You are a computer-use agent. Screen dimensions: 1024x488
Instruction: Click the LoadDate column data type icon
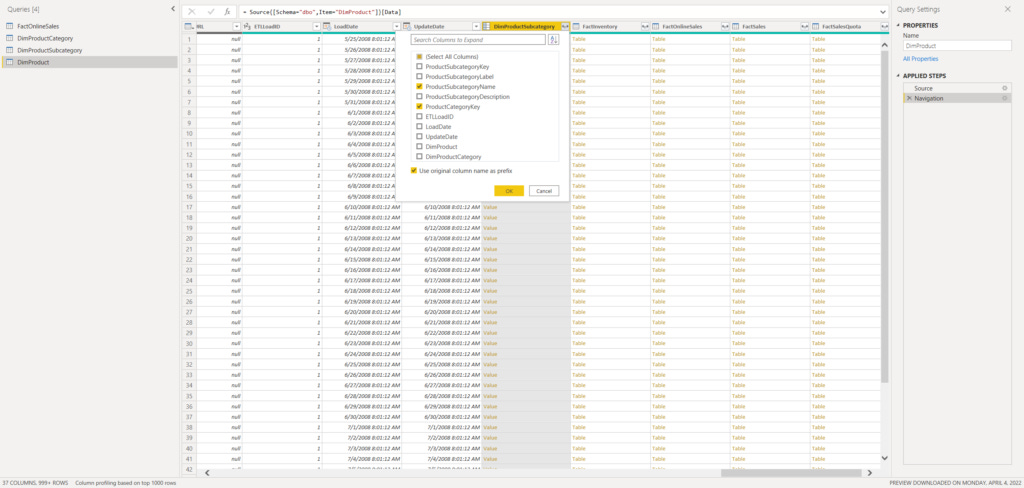[x=327, y=26]
